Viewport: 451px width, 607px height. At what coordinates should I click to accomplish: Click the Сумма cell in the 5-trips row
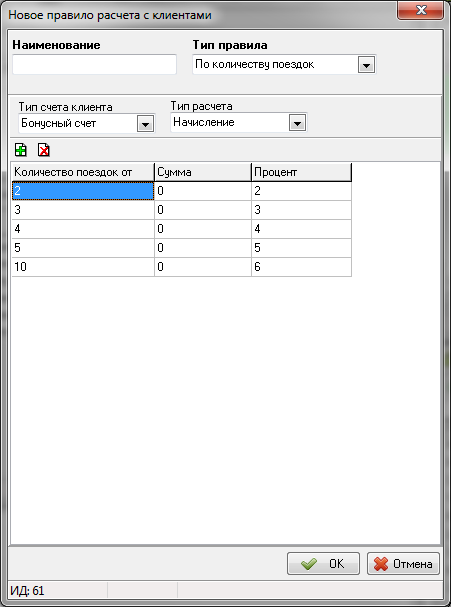point(203,248)
